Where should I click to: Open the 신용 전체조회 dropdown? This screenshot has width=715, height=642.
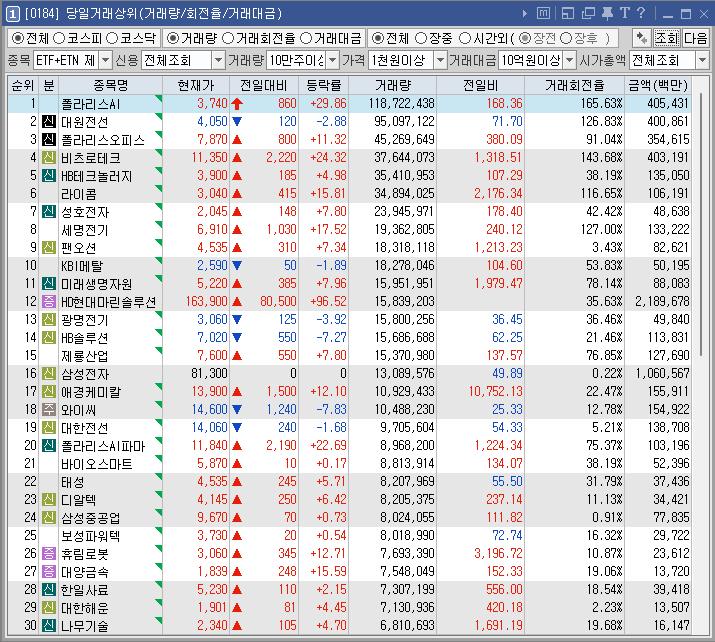[x=219, y=60]
